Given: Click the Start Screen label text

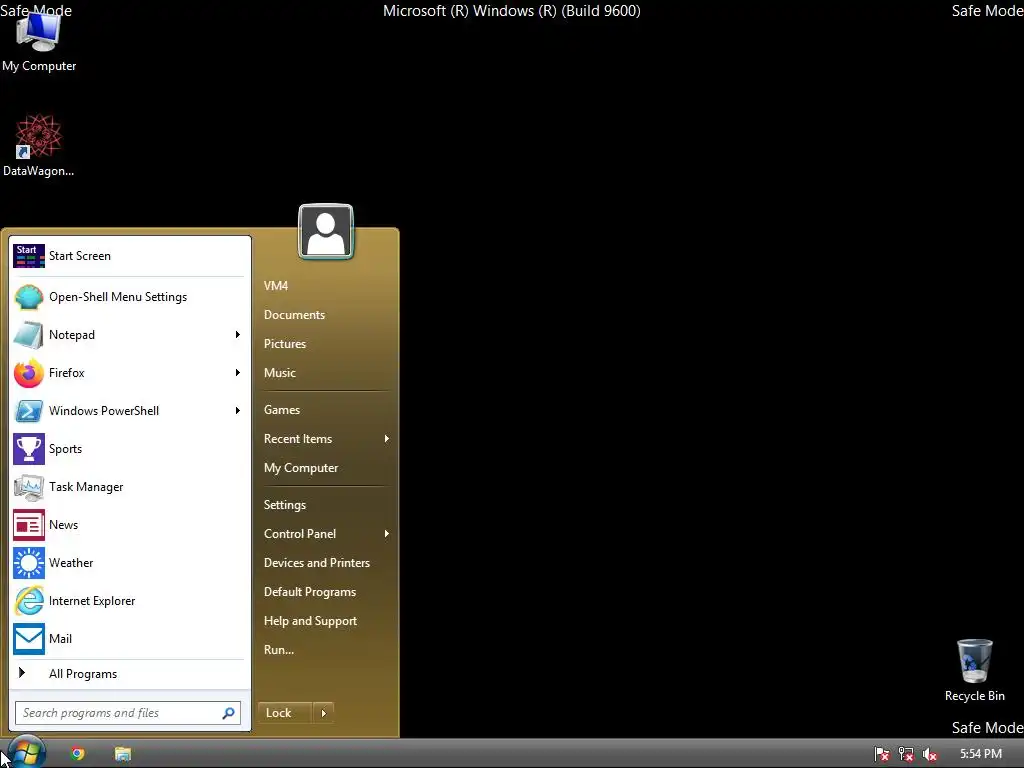Looking at the screenshot, I should tap(80, 256).
